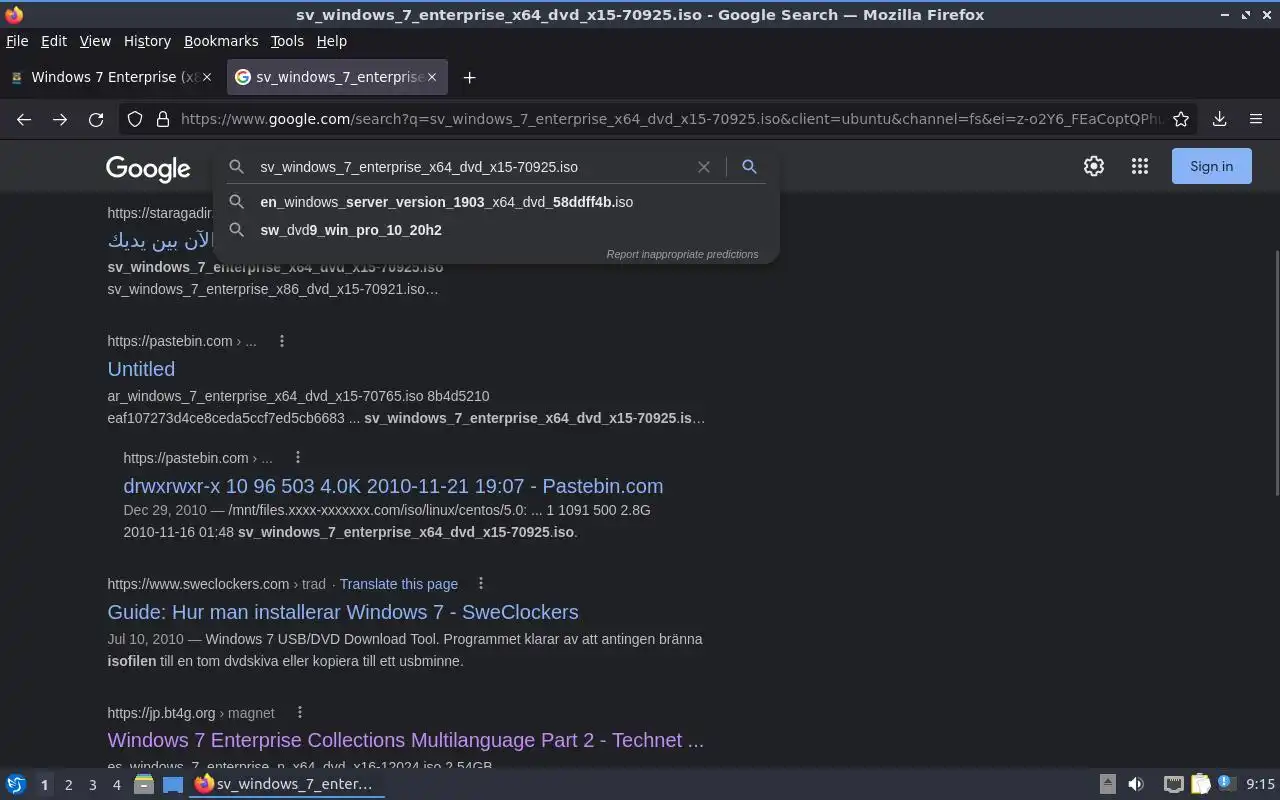
Task: Submit search with magnifier button
Action: point(749,167)
